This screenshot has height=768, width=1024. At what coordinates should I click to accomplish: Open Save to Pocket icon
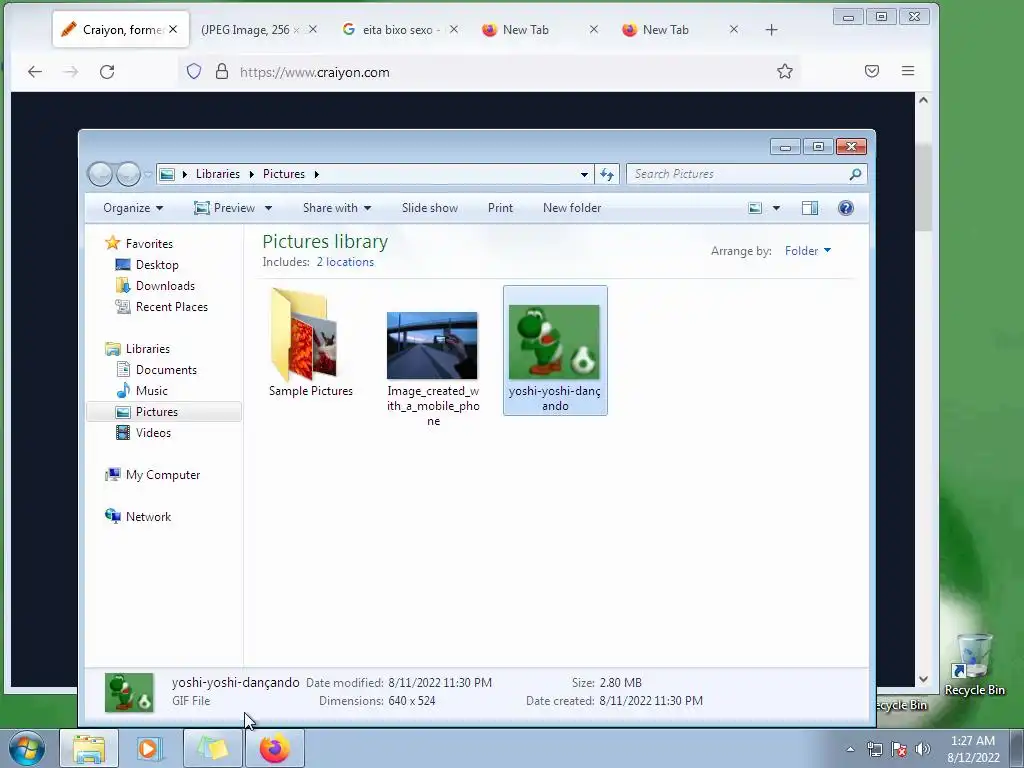[x=872, y=71]
